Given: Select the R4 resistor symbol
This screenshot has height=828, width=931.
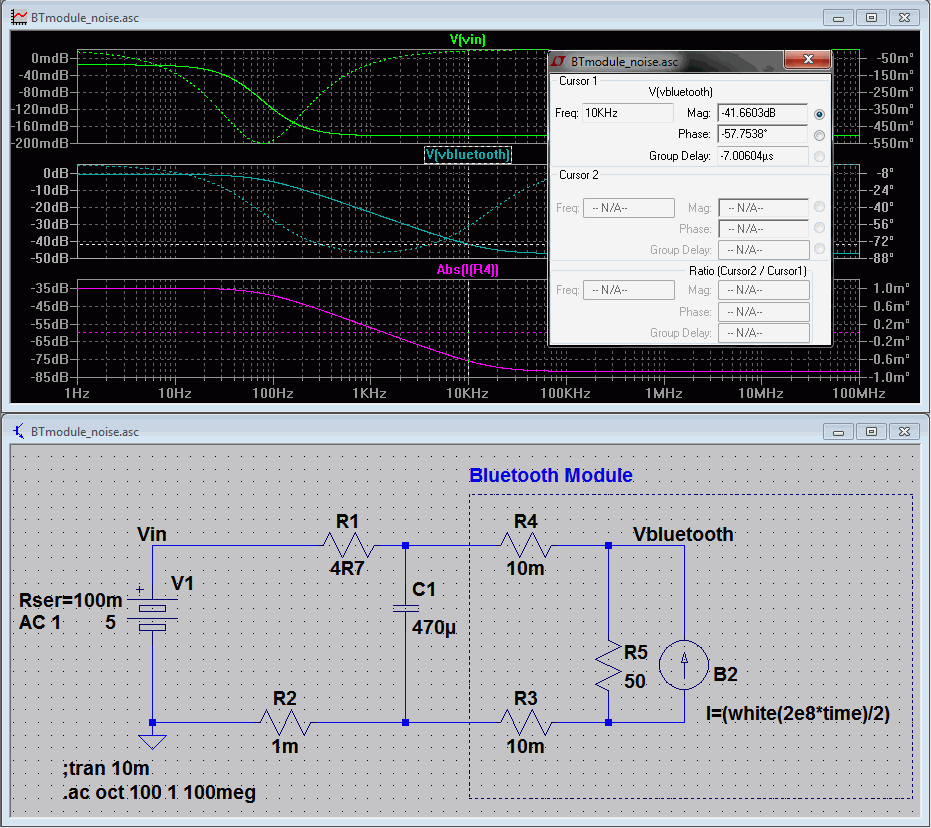Looking at the screenshot, I should 525,546.
